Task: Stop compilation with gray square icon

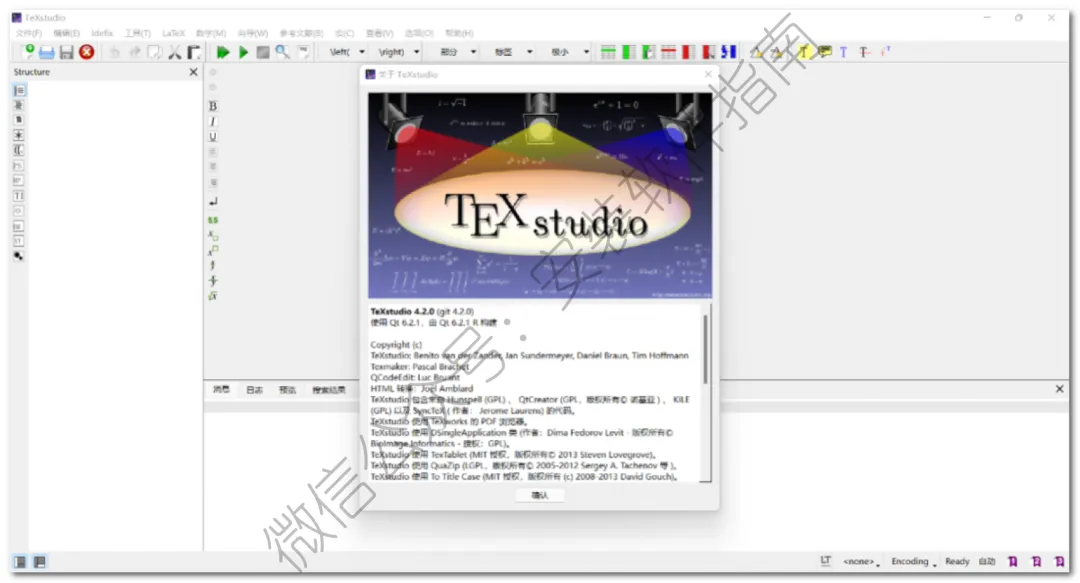Action: coord(262,52)
